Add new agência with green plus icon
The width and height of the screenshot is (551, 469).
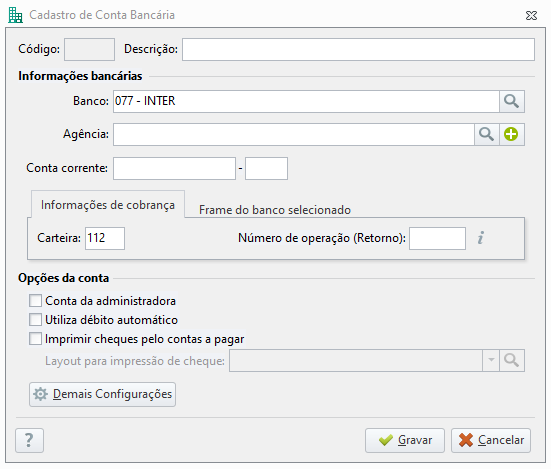pyautogui.click(x=511, y=134)
